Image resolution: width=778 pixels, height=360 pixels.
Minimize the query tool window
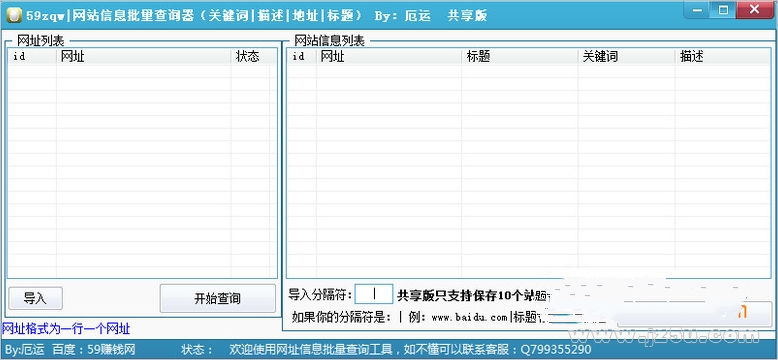click(x=697, y=9)
